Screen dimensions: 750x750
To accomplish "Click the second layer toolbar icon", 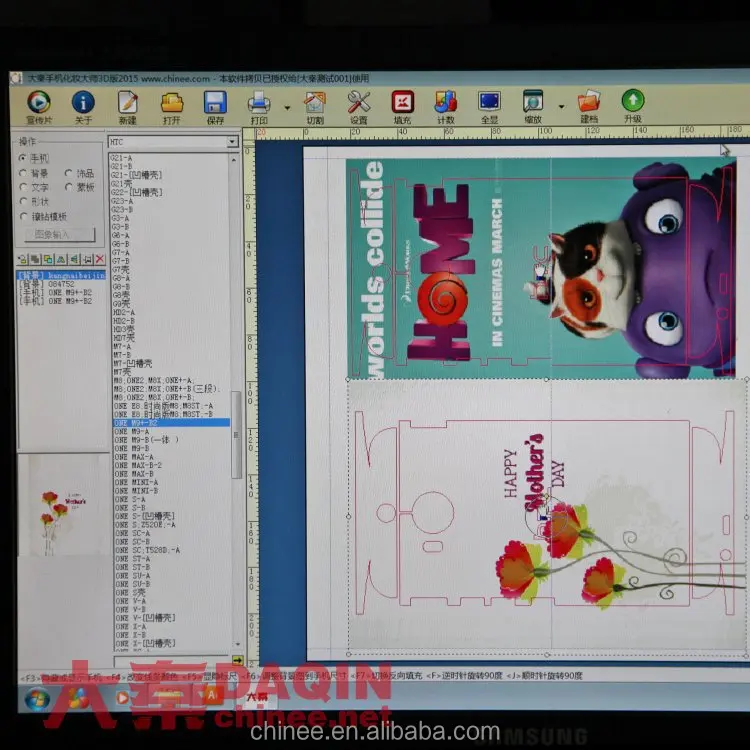I will [x=35, y=259].
